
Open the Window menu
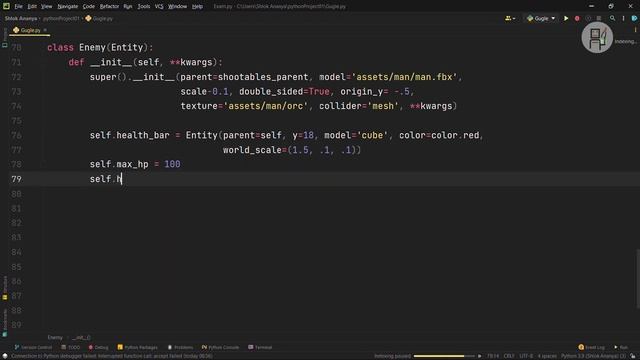click(178, 7)
